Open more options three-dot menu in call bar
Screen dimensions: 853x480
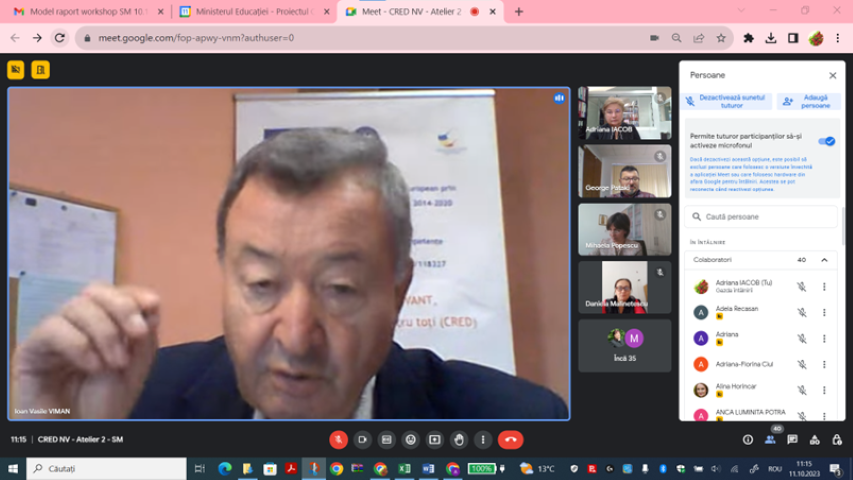483,440
